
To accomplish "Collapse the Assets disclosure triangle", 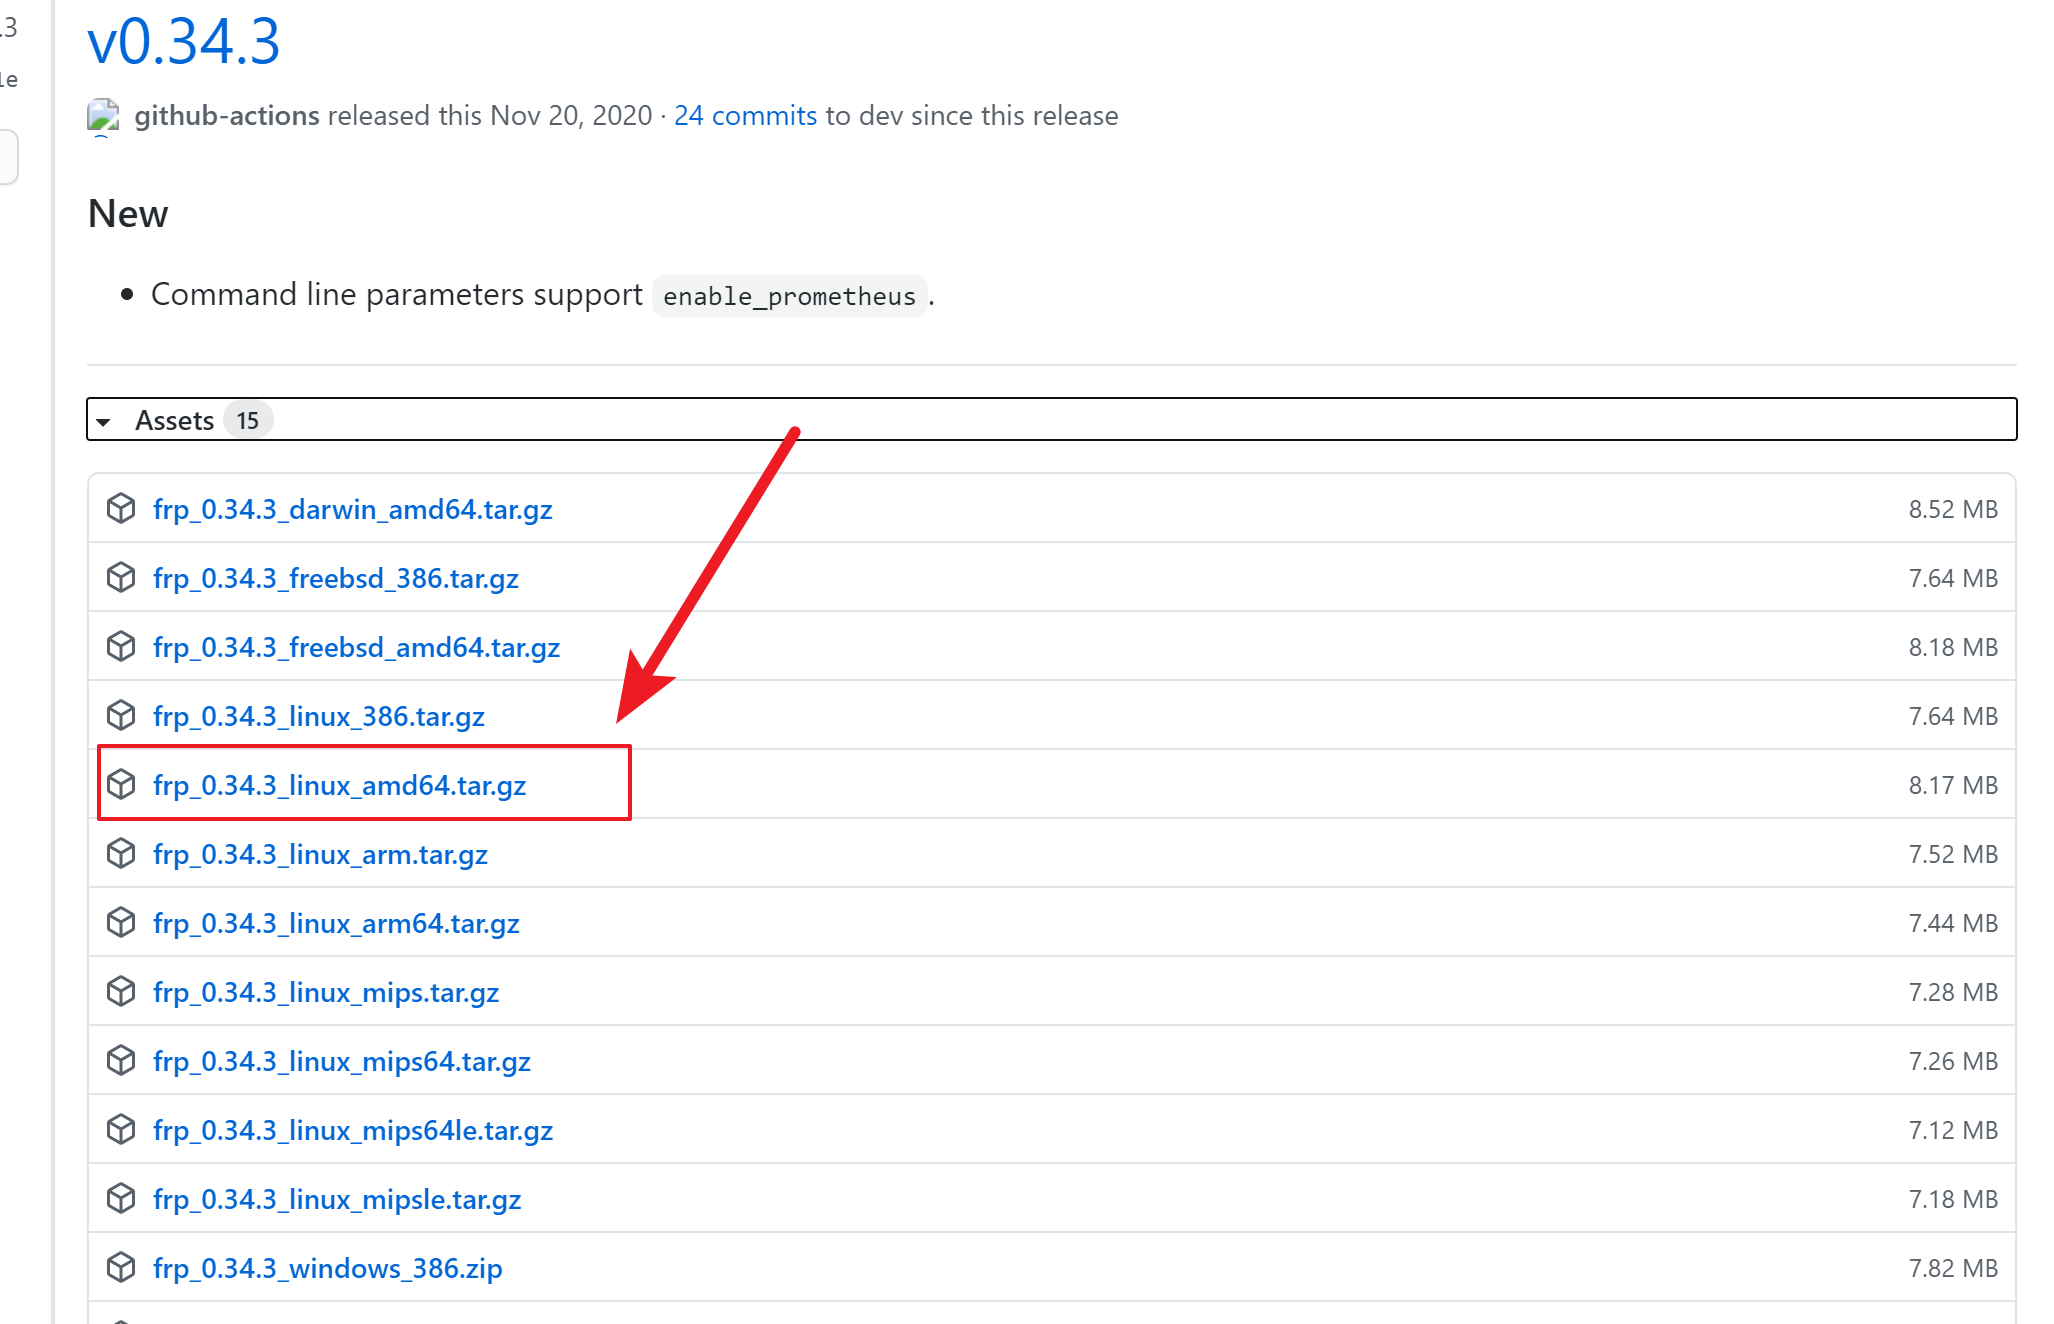I will click(103, 422).
